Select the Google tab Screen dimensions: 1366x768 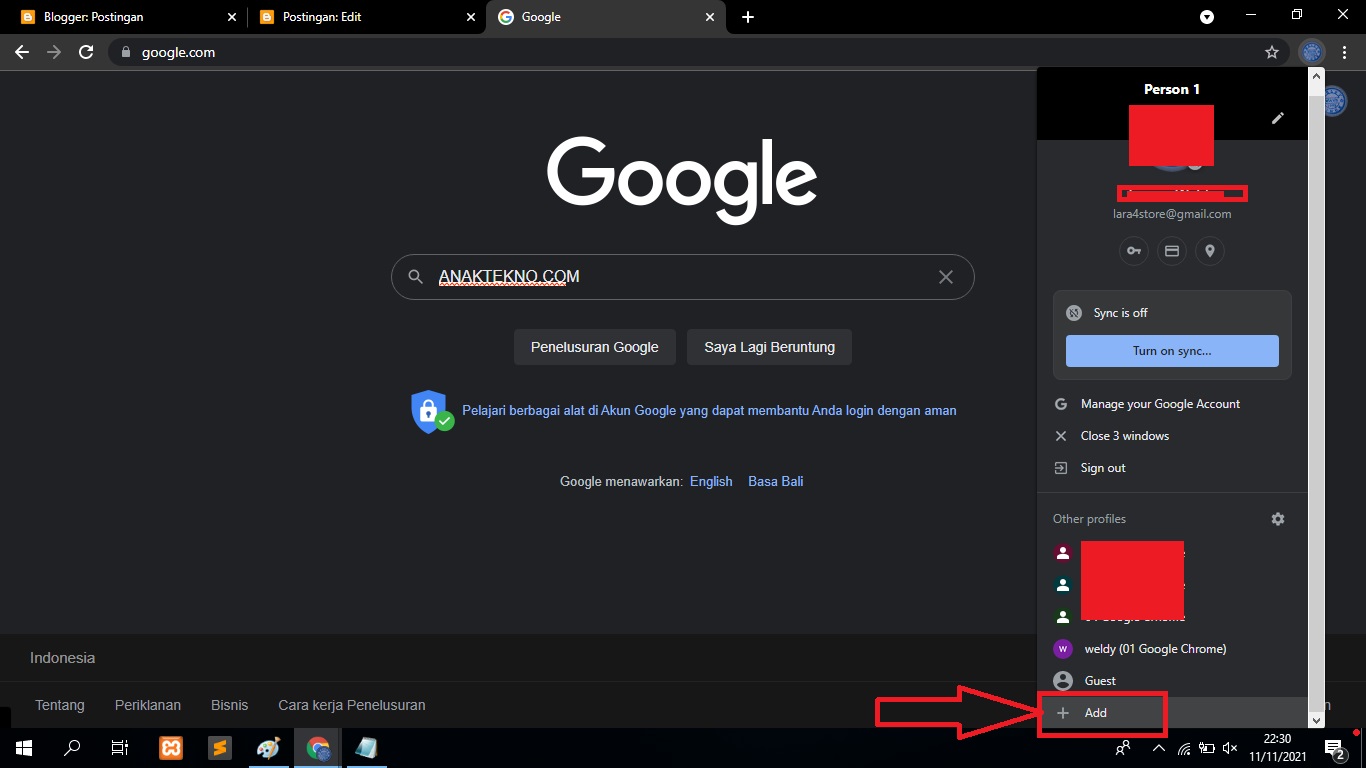click(604, 17)
